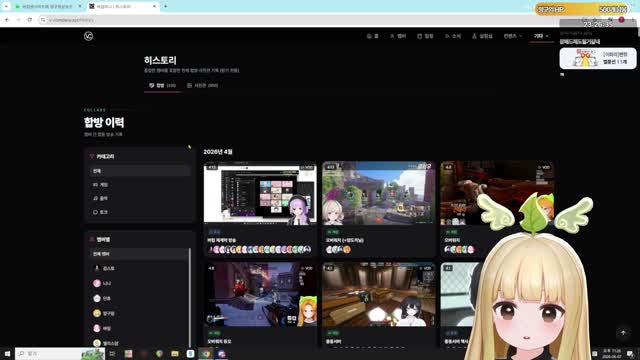Filter by the 게임 game category
The height and width of the screenshot is (360, 640).
[140, 184]
